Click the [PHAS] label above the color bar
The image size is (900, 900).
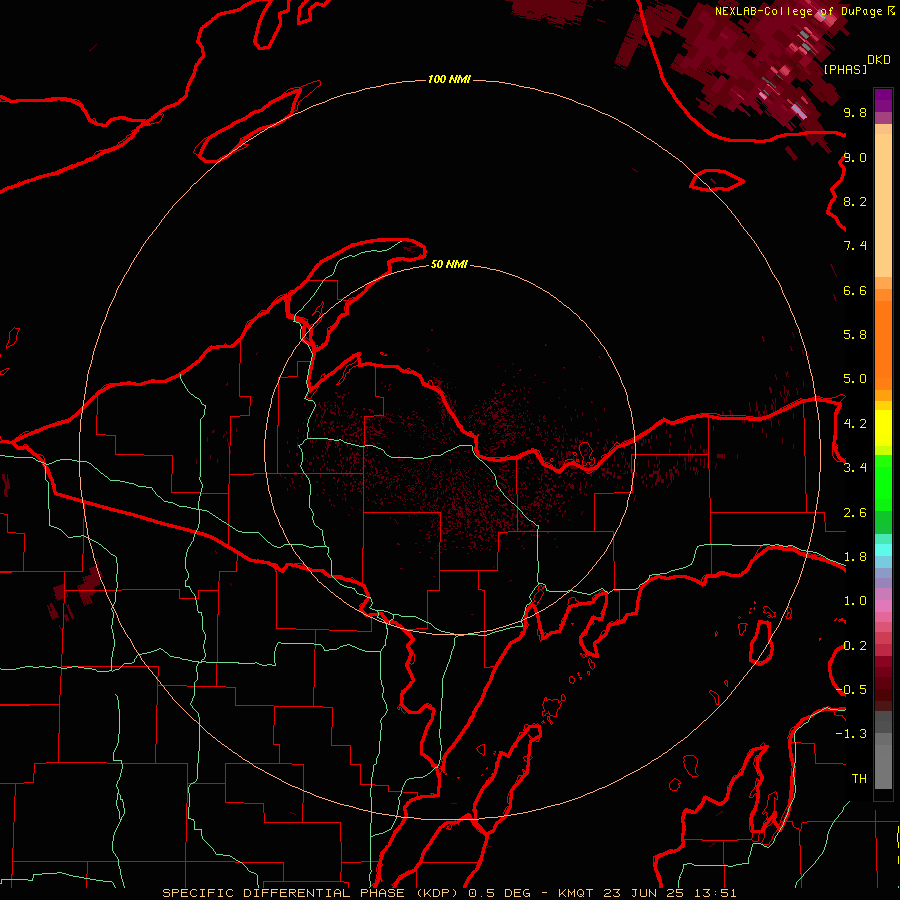[845, 69]
